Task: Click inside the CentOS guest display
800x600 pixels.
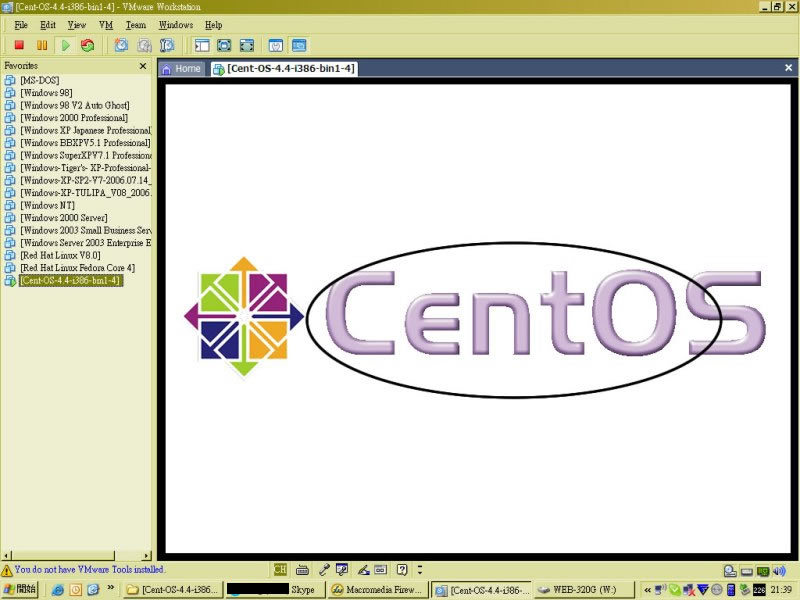Action: coord(478,319)
